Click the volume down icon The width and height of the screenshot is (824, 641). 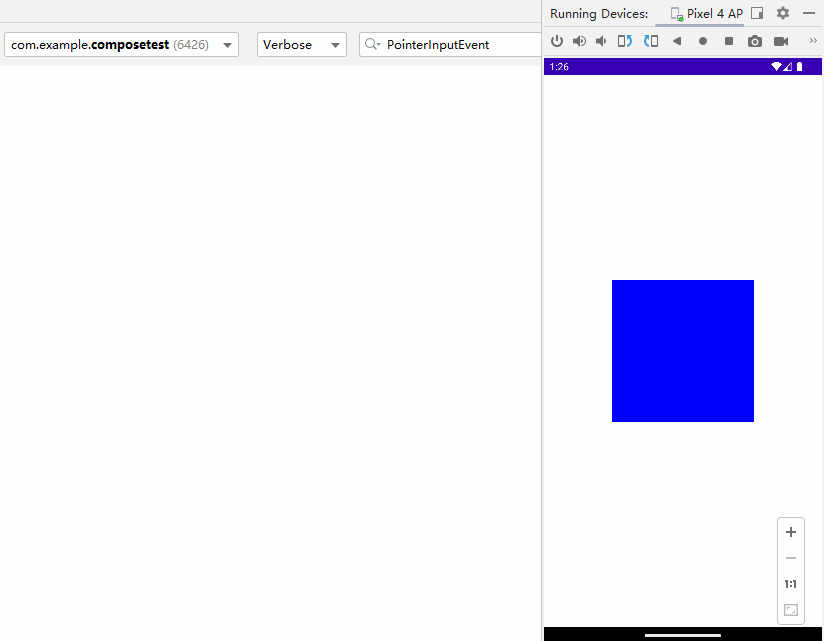[x=601, y=41]
